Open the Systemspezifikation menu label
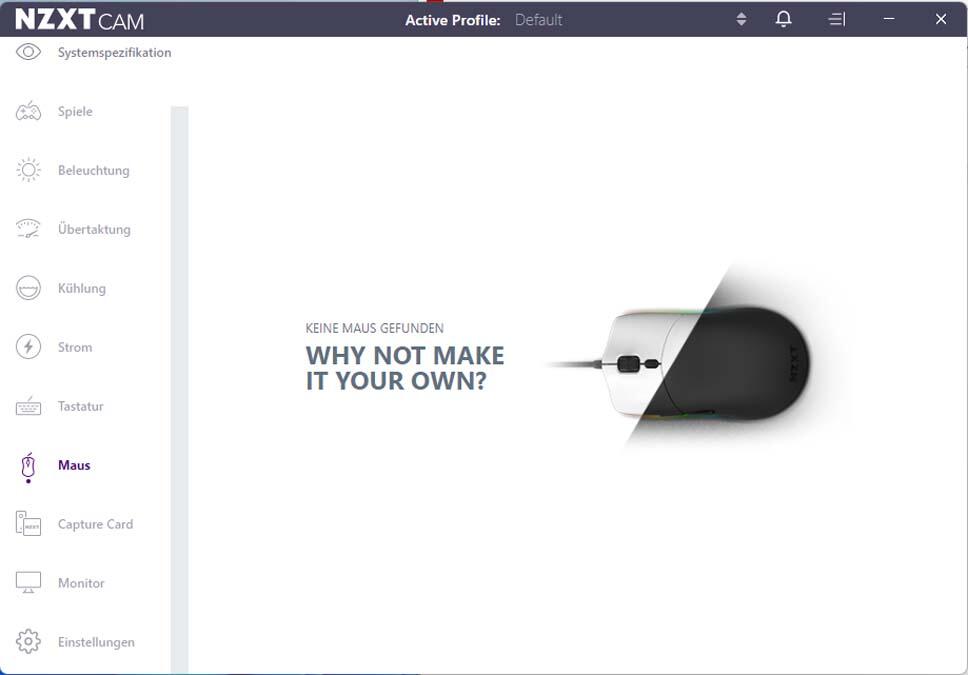This screenshot has height=675, width=968. click(x=114, y=52)
